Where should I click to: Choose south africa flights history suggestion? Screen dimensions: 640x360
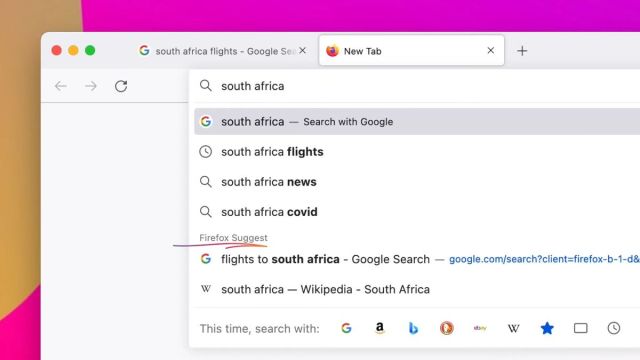click(417, 152)
